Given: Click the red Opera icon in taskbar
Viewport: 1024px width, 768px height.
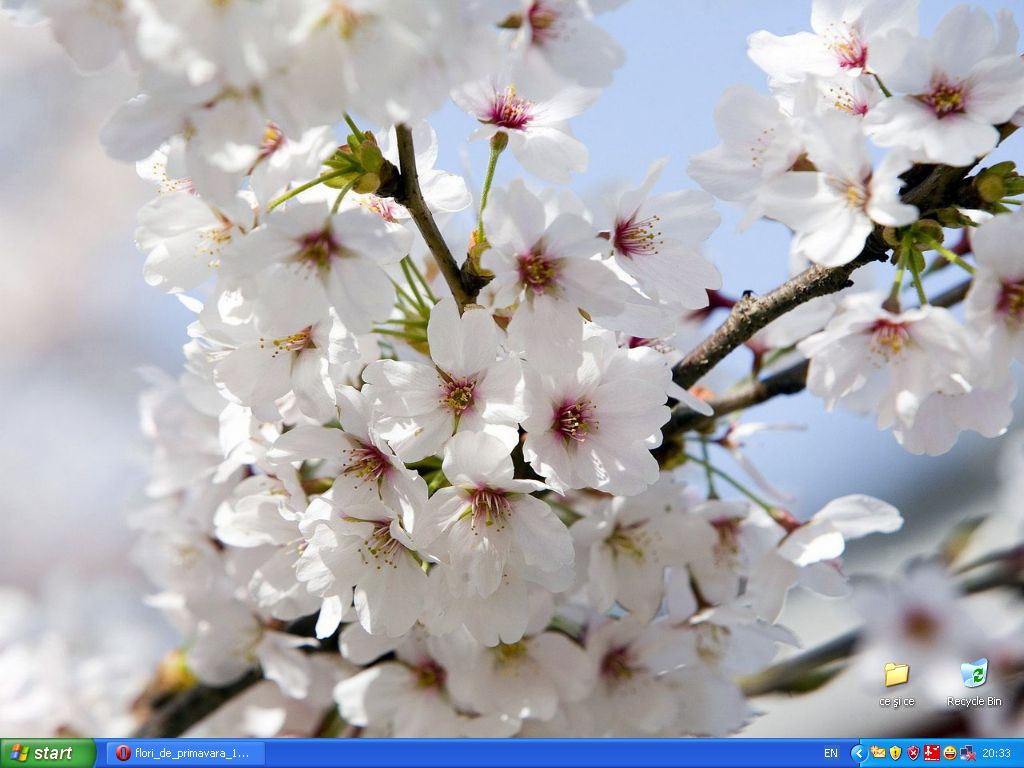Looking at the screenshot, I should point(123,753).
